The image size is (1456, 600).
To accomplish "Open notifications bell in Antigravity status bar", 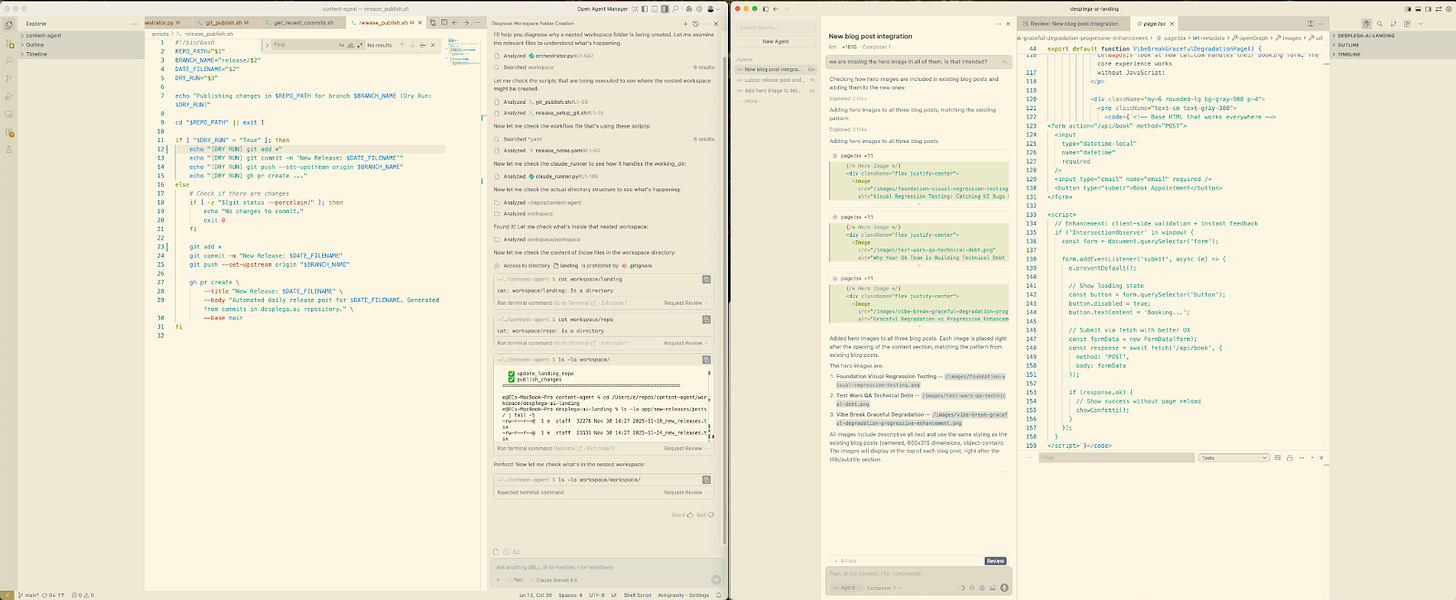I will coord(719,595).
